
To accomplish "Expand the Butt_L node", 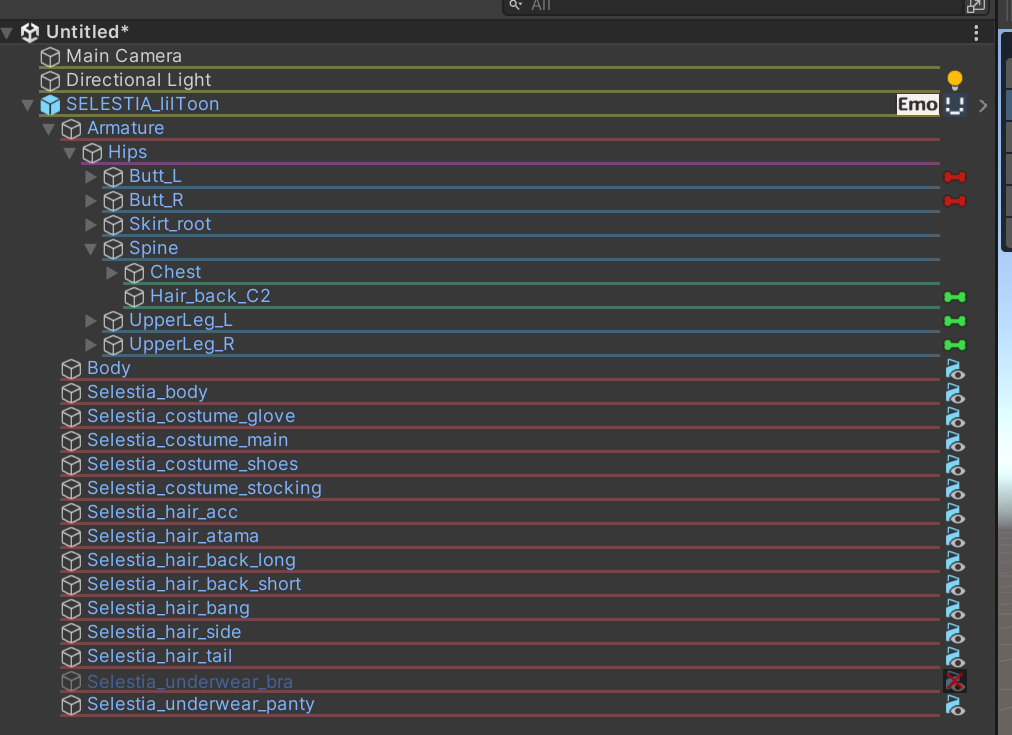I will click(x=91, y=177).
